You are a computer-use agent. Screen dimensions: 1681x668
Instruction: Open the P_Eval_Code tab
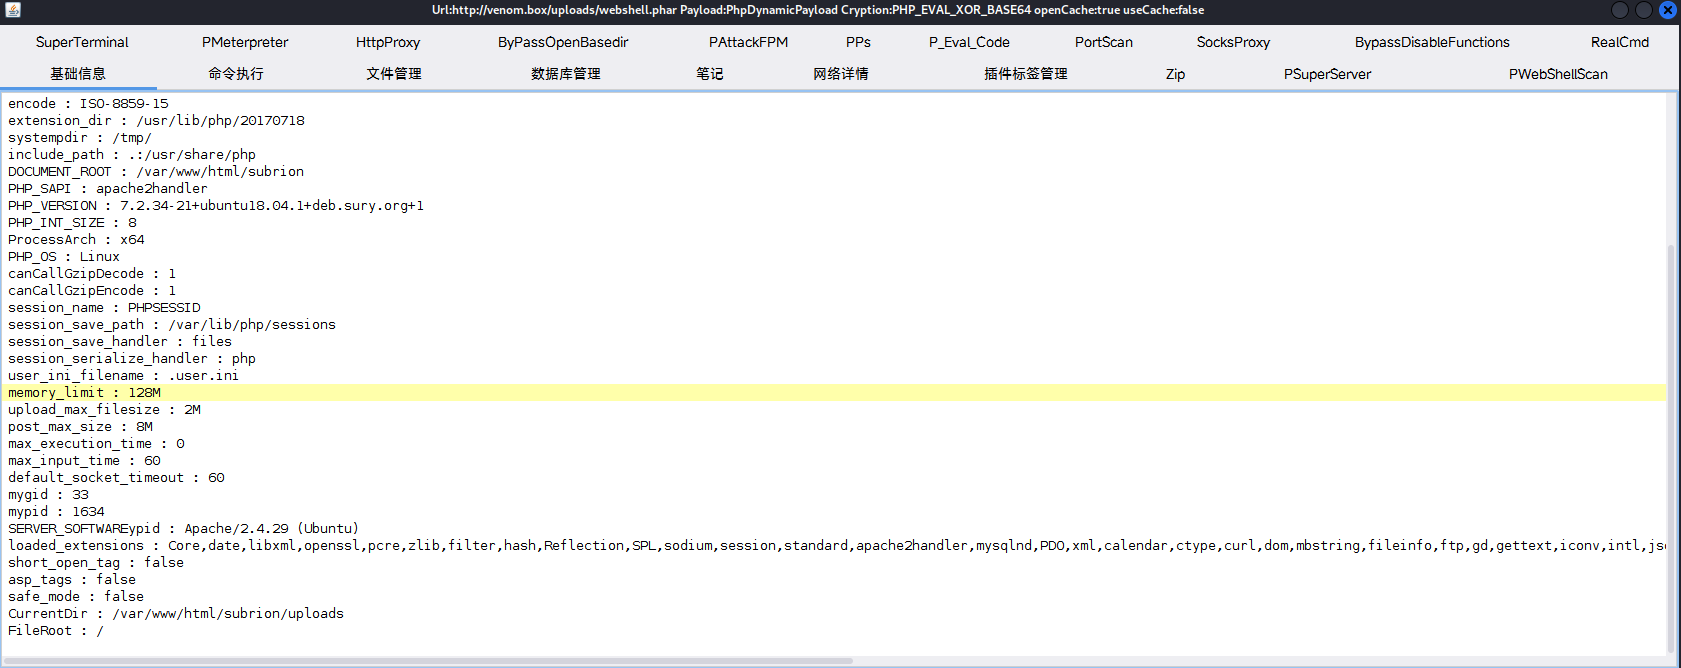969,42
